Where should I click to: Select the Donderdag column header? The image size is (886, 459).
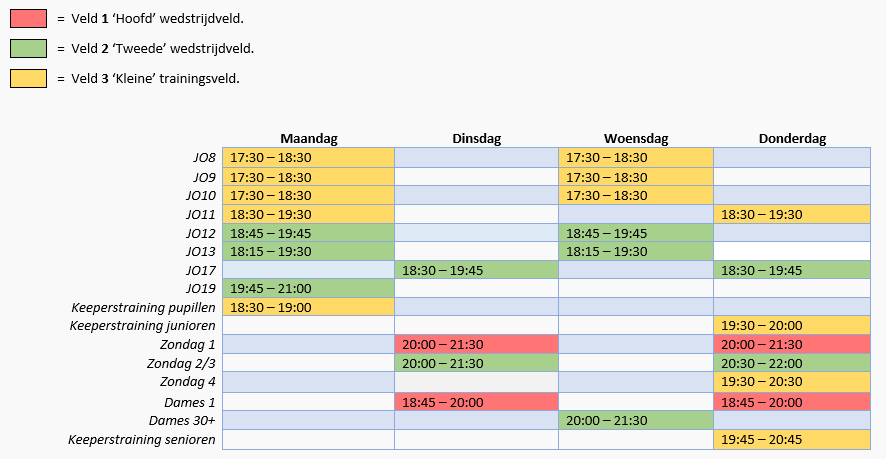coord(792,139)
